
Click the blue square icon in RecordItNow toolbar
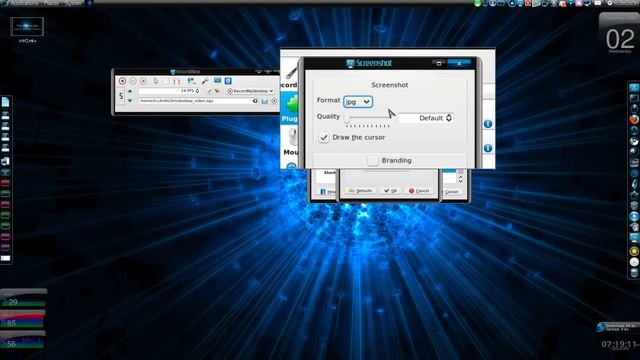(228, 81)
